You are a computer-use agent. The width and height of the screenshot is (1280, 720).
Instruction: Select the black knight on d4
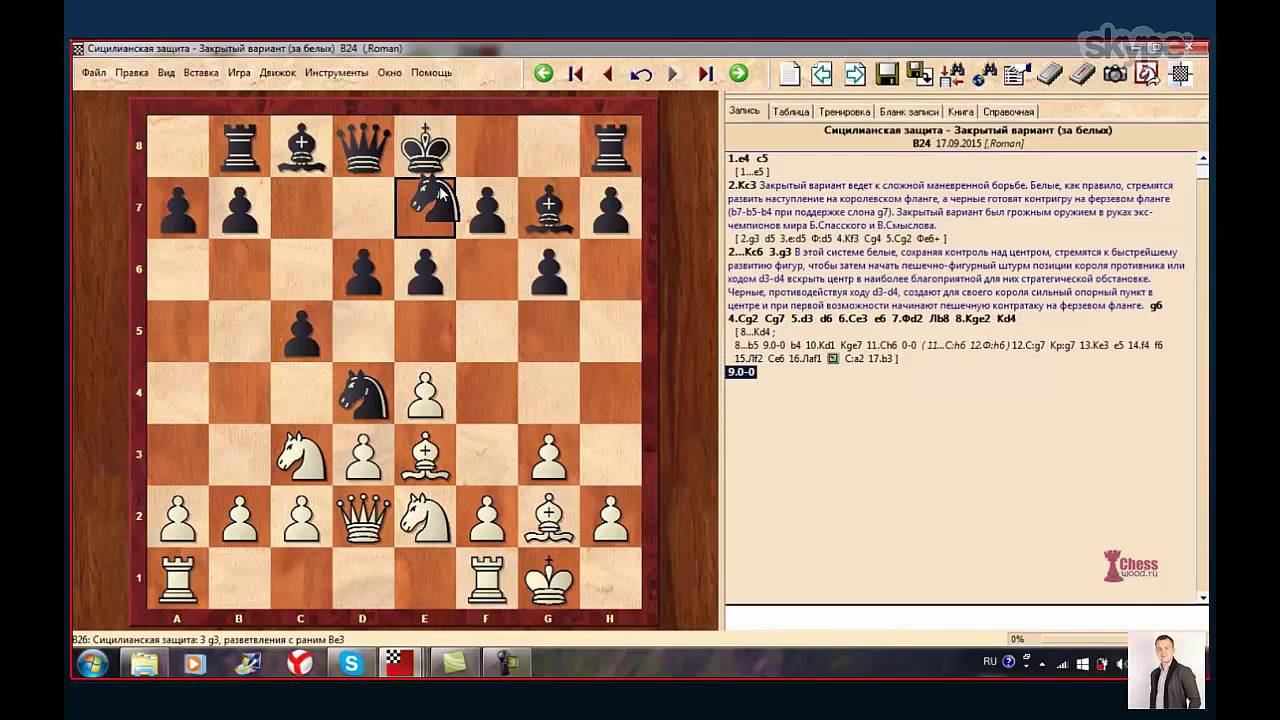(x=363, y=394)
